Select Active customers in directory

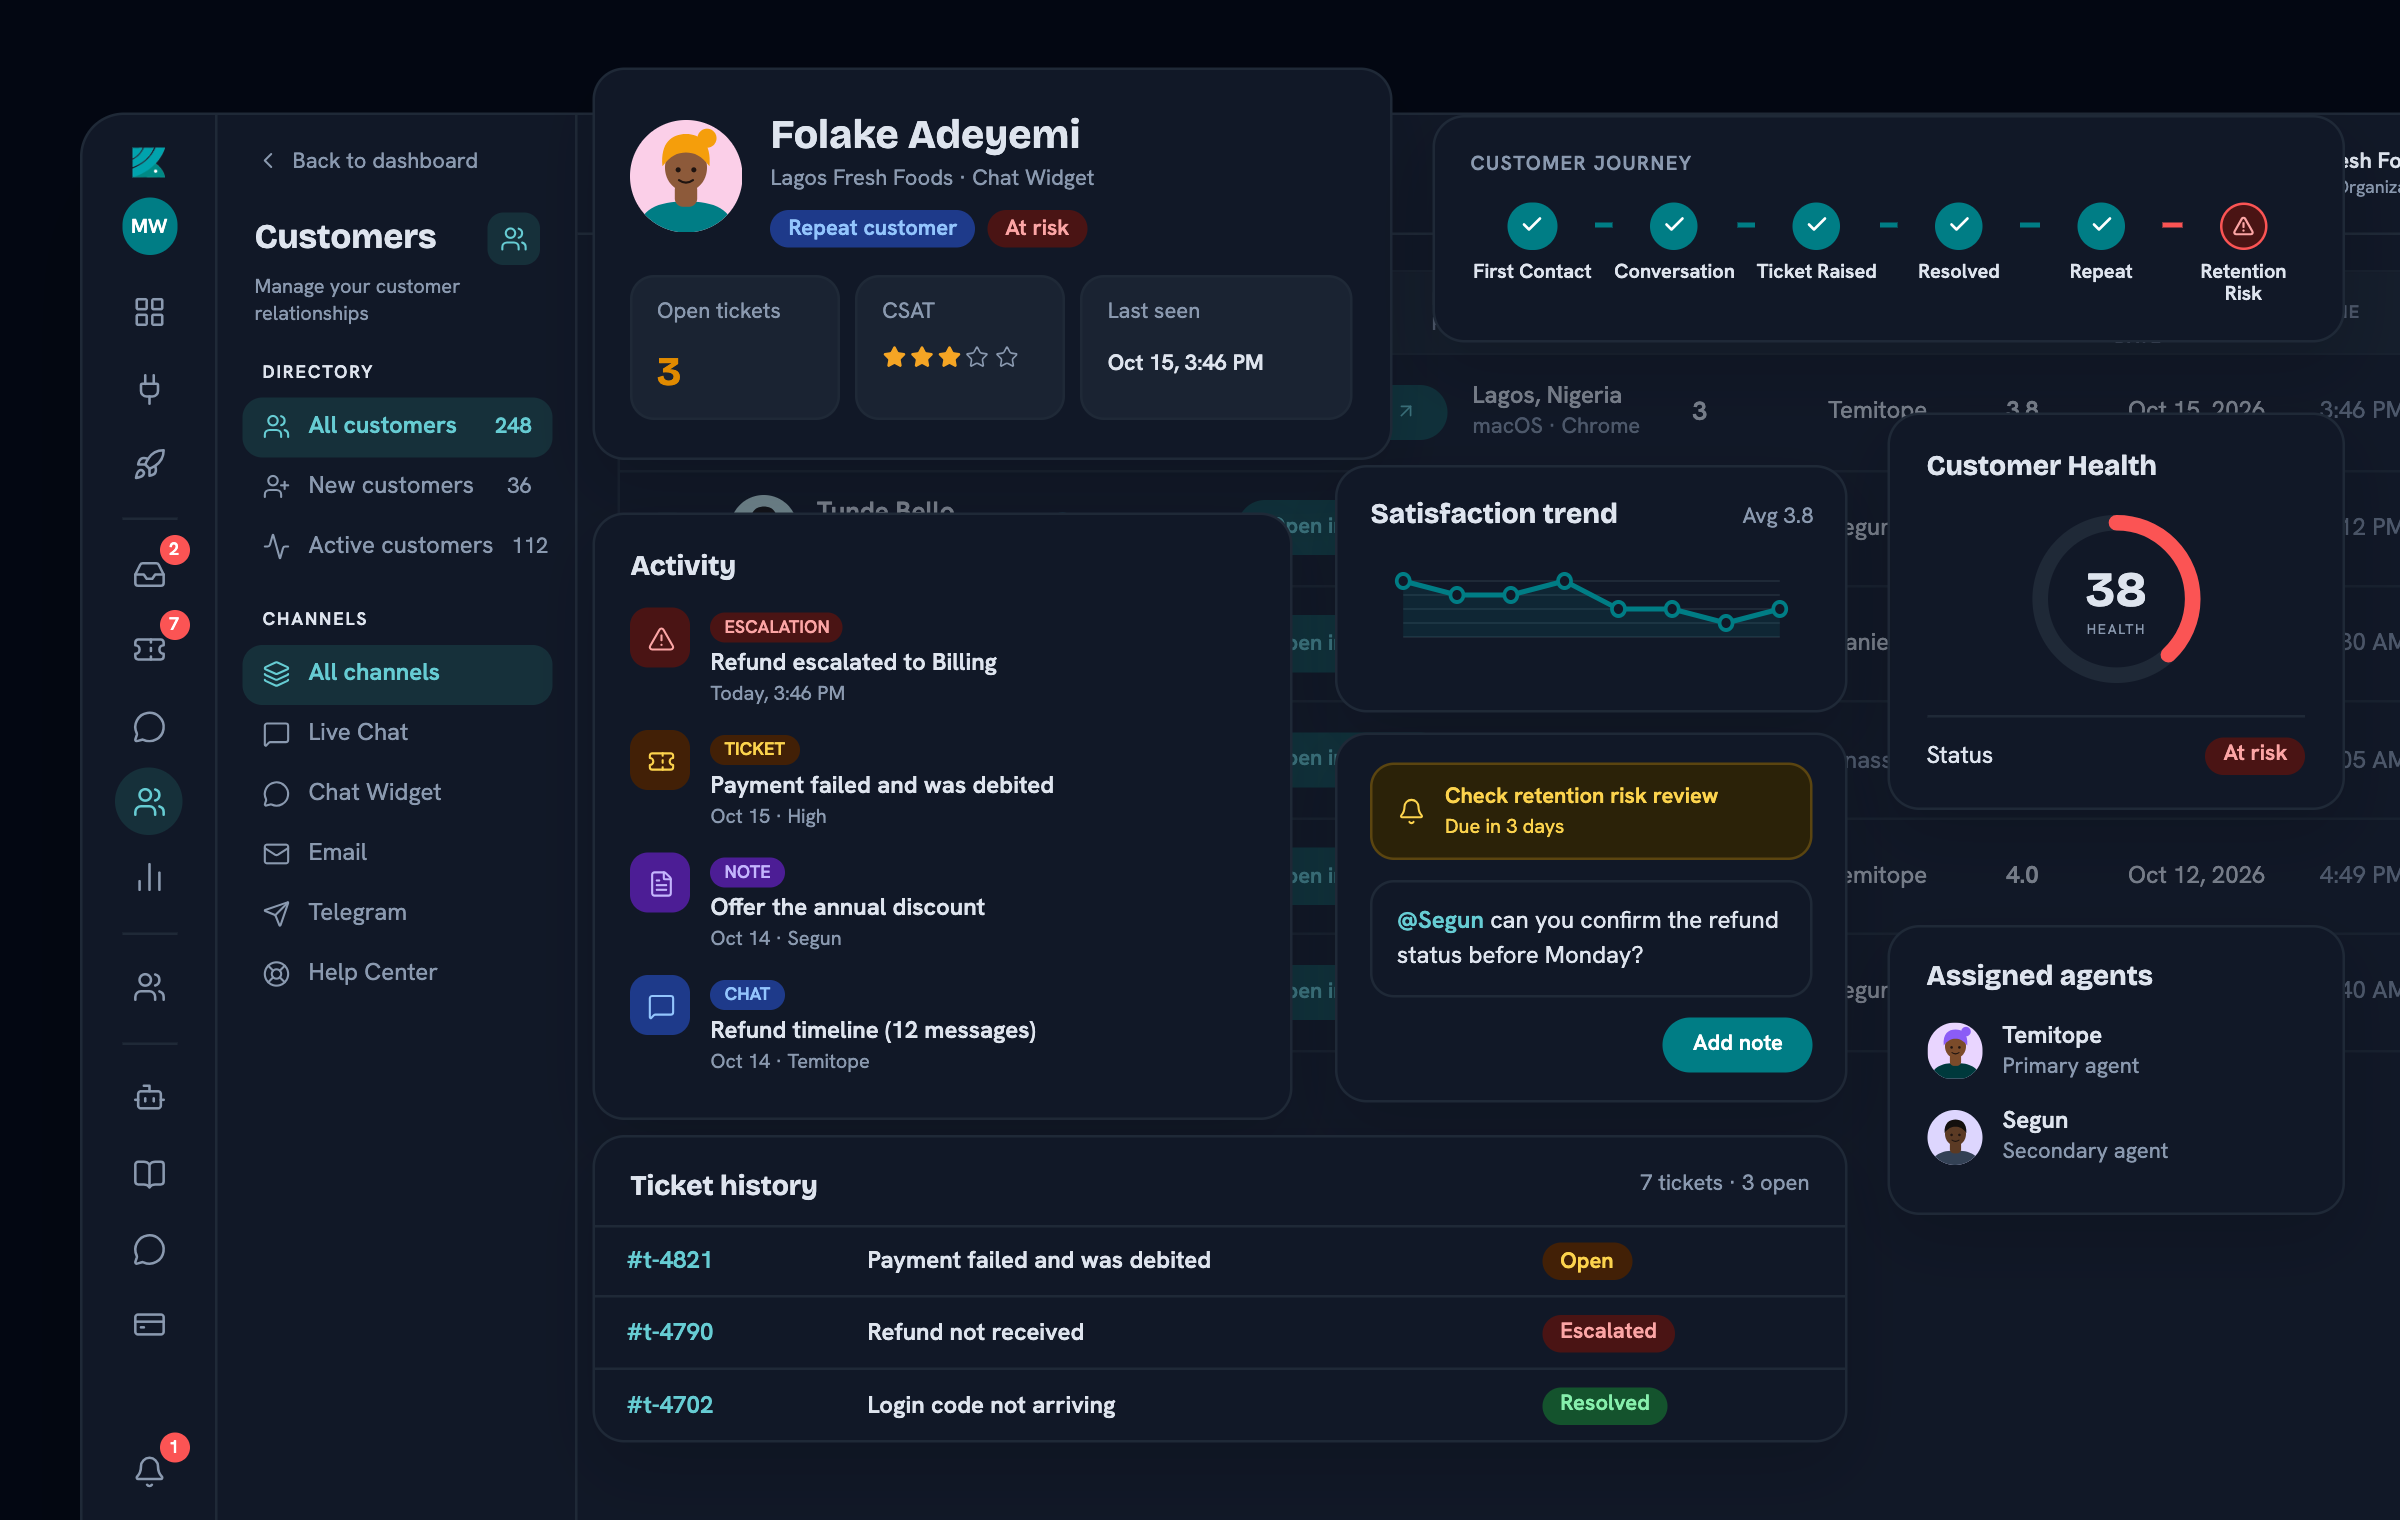click(x=397, y=546)
